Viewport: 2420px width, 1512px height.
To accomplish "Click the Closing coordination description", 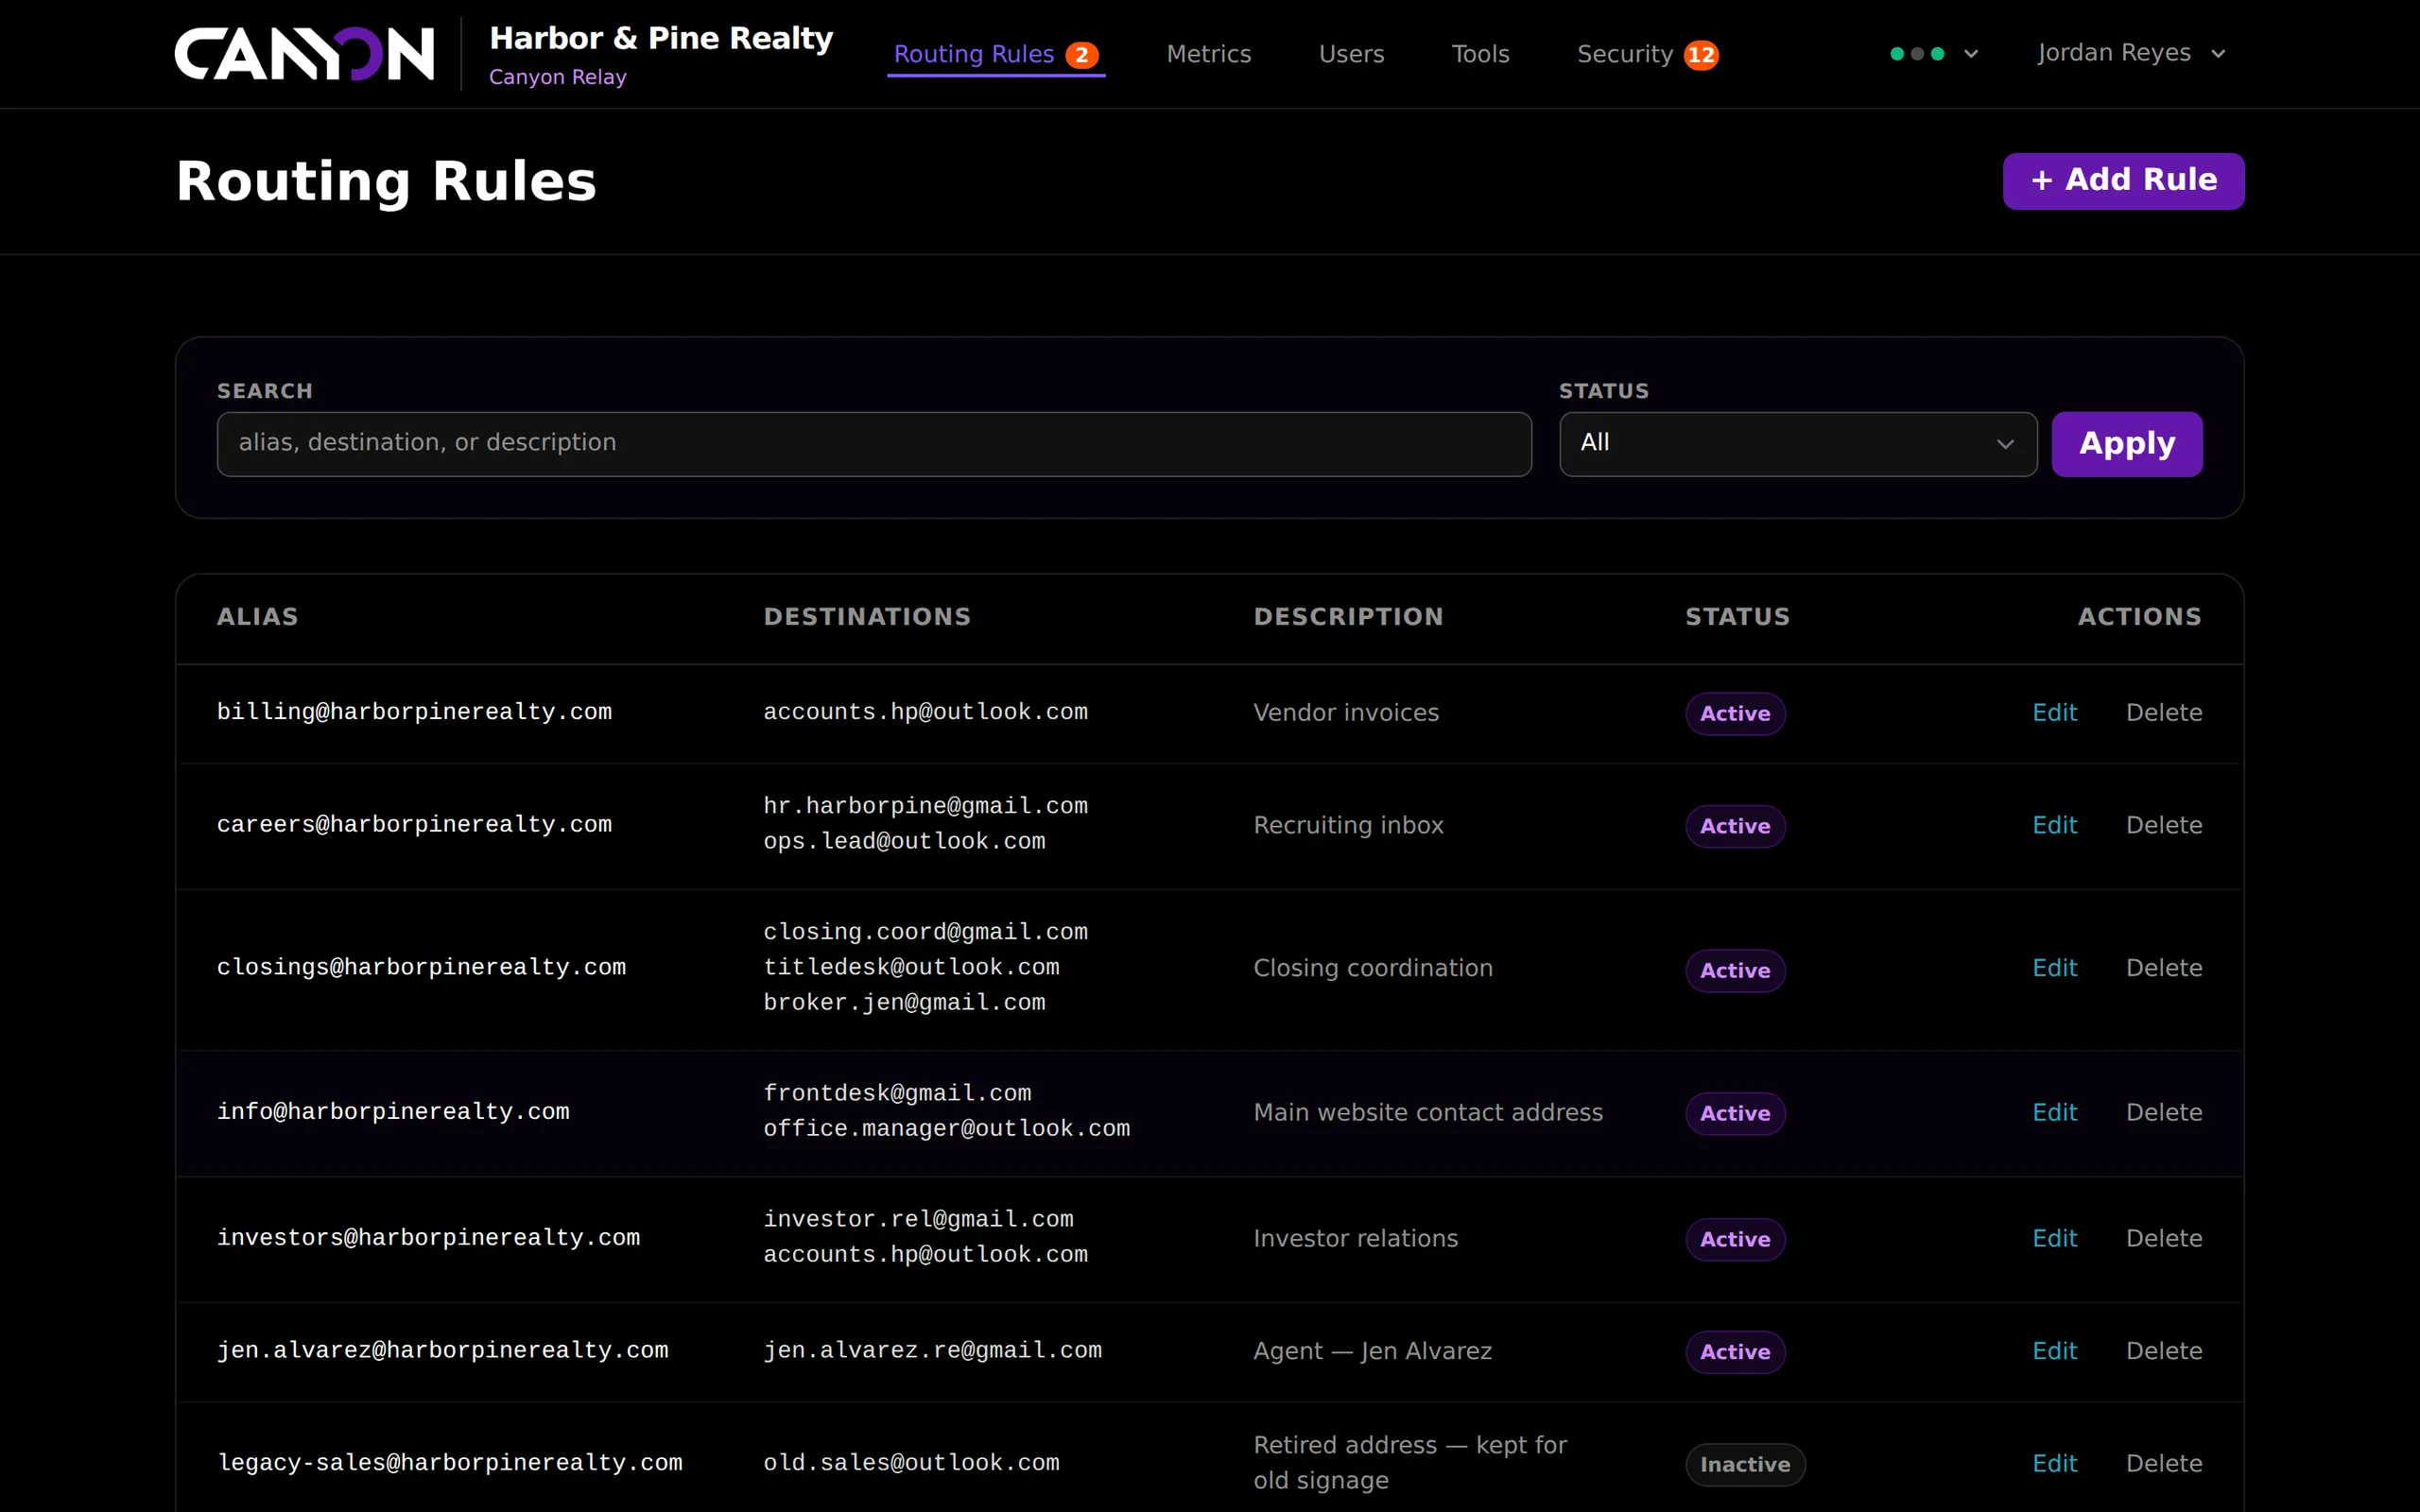I will 1373,969.
